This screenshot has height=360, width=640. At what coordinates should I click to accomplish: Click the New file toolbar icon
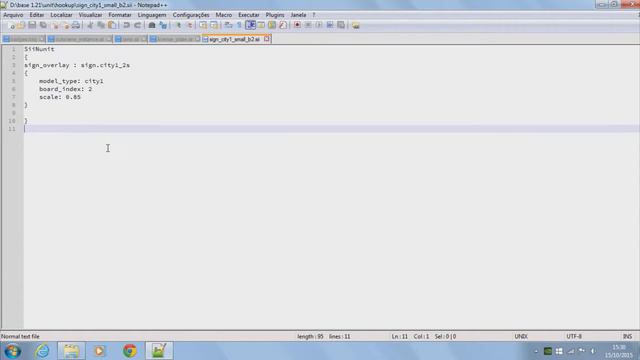[x=11, y=25]
